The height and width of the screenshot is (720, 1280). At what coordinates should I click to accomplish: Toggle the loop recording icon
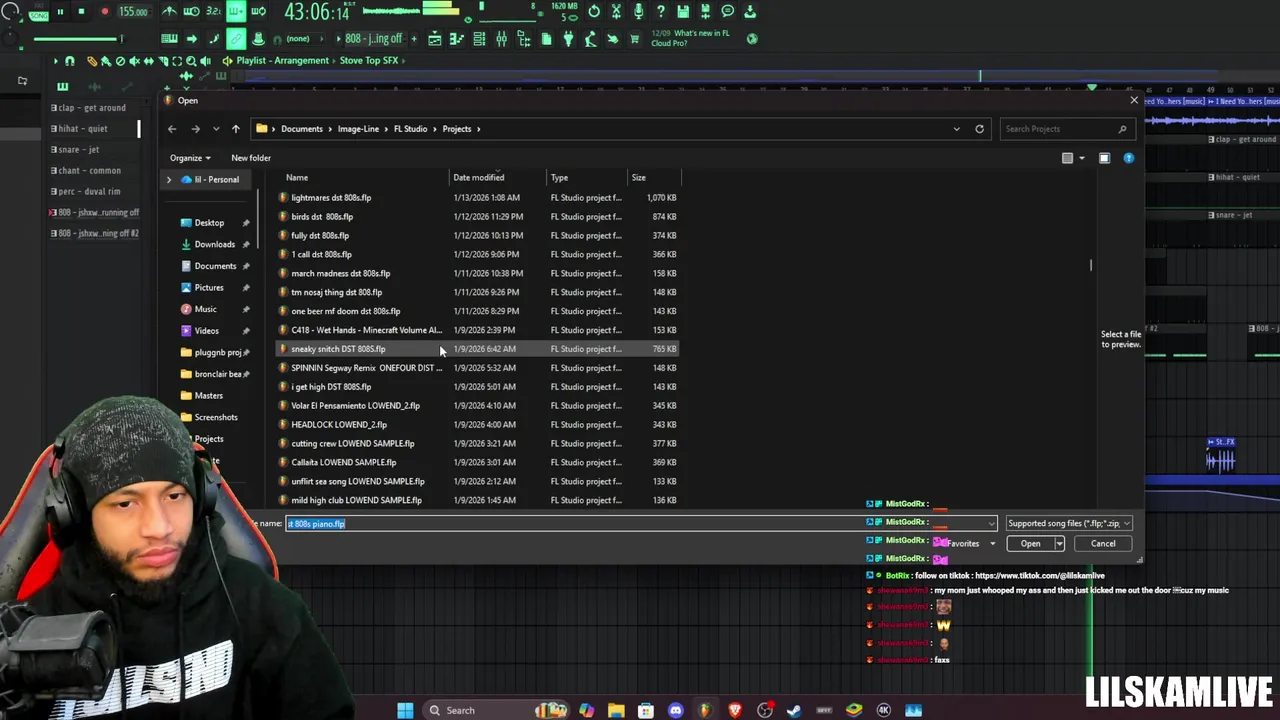click(258, 12)
